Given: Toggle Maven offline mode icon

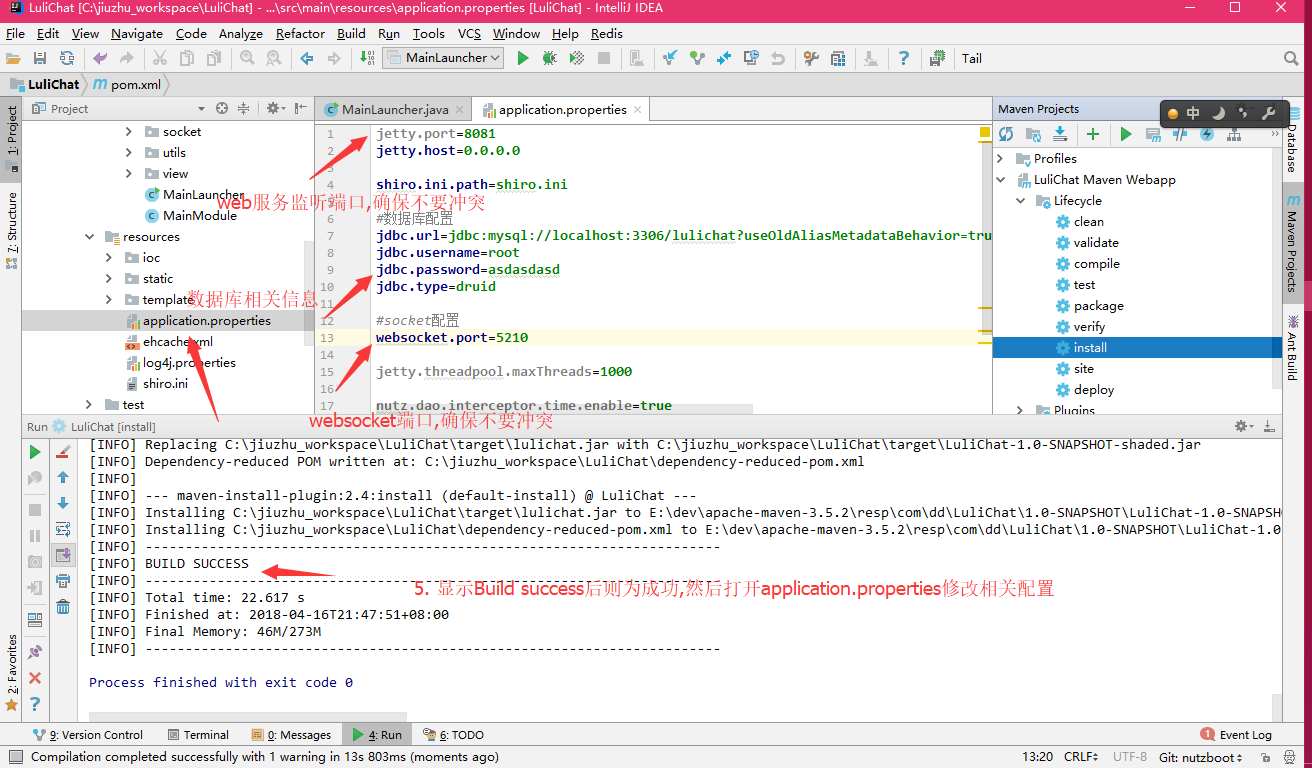Looking at the screenshot, I should coord(1180,134).
